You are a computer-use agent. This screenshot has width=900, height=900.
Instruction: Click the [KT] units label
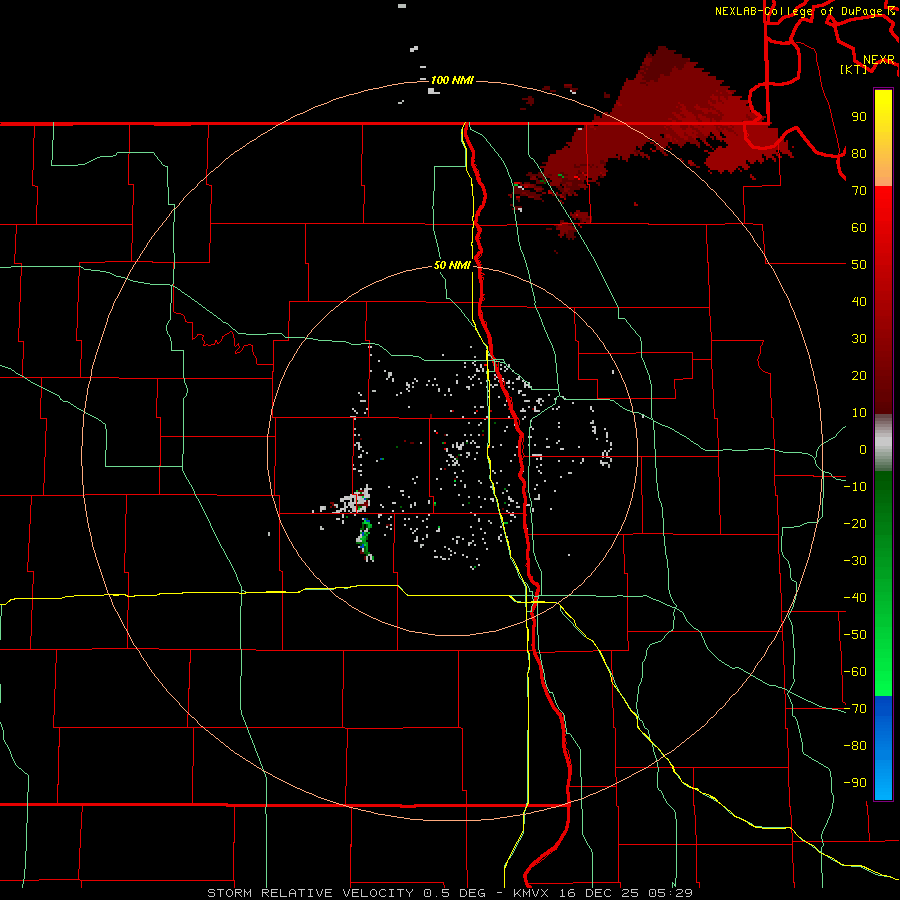853,69
